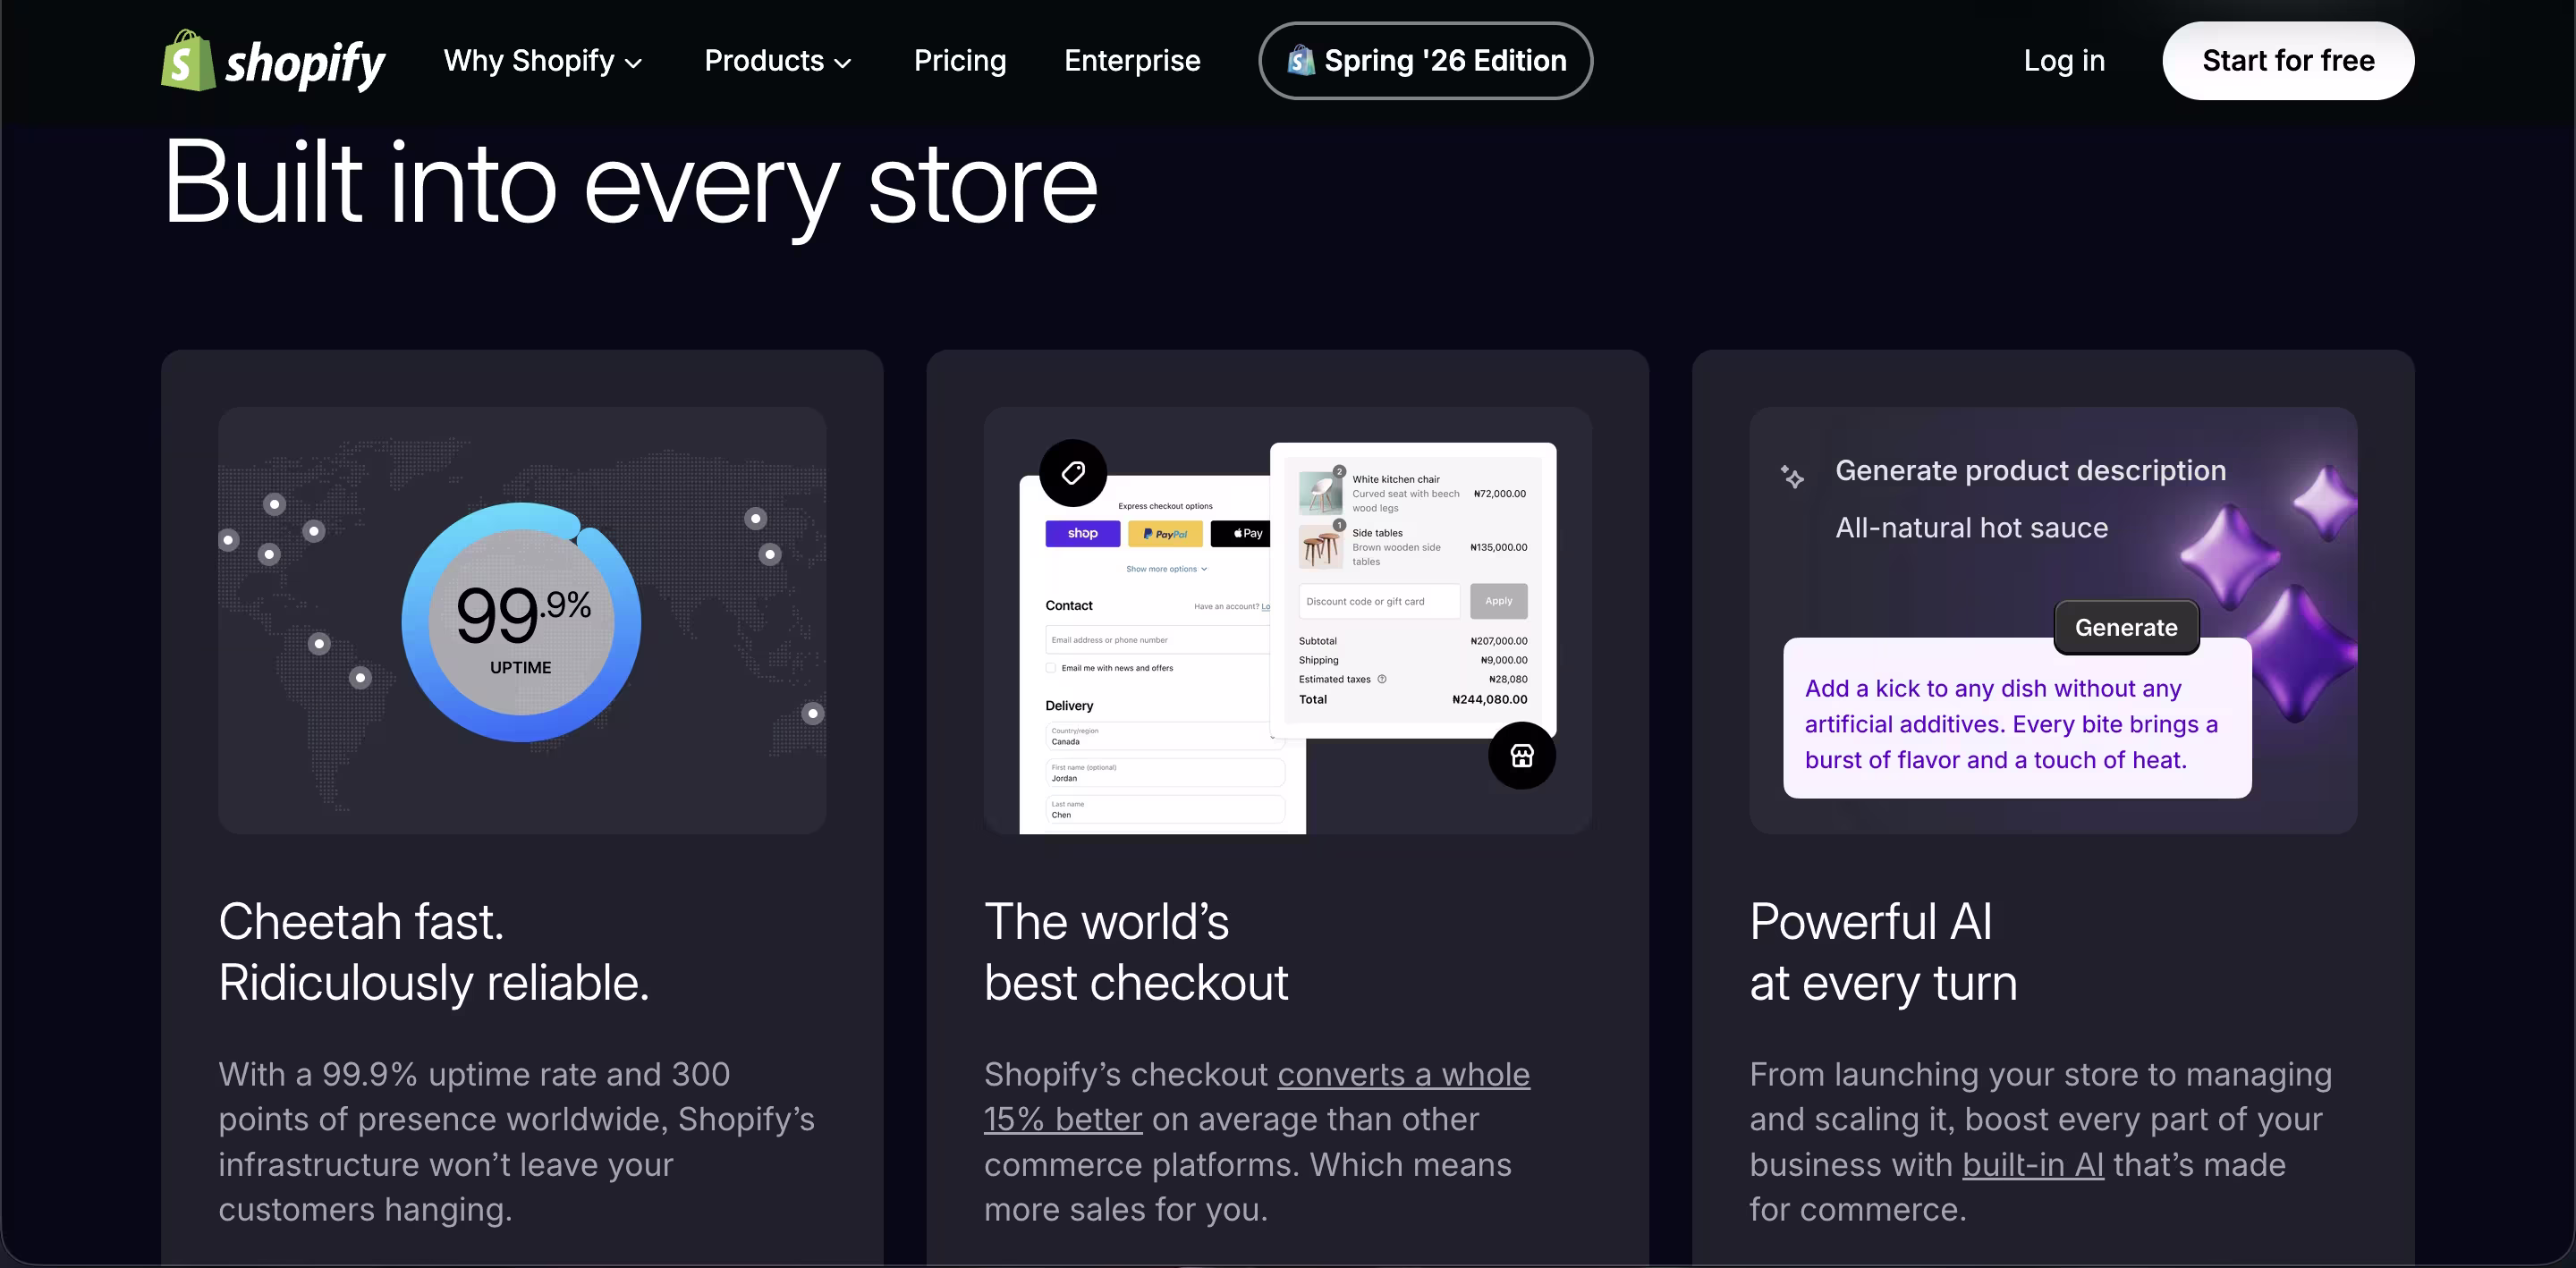Screen dimensions: 2576x1268
Task: Go to the Pricing page
Action: pyautogui.click(x=960, y=61)
